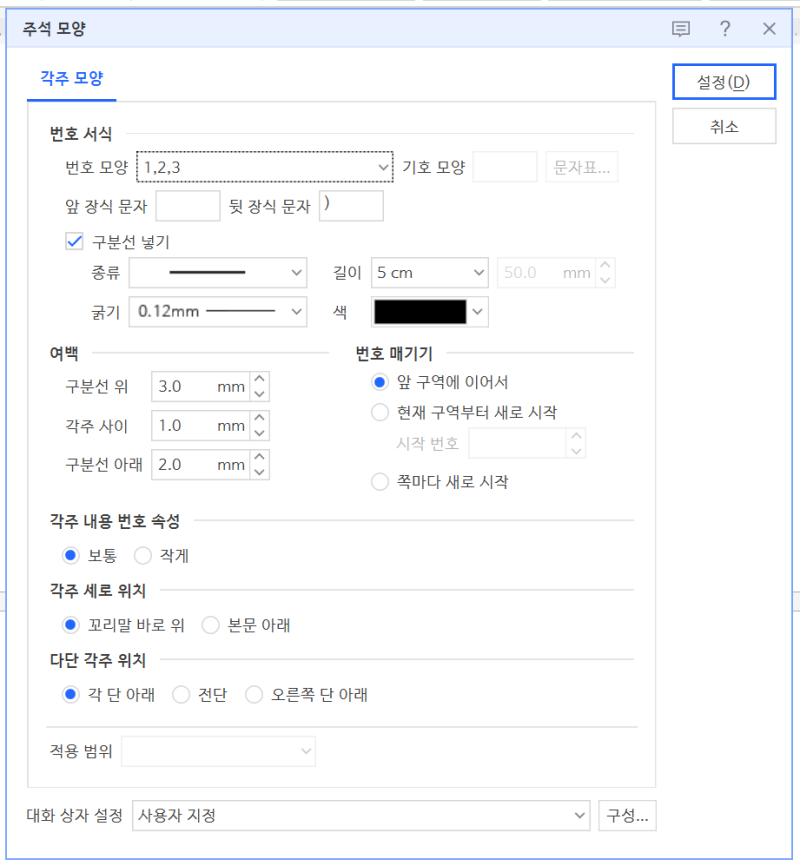The image size is (800, 866).
Task: Select the 보통 number size option
Action: click(x=70, y=555)
